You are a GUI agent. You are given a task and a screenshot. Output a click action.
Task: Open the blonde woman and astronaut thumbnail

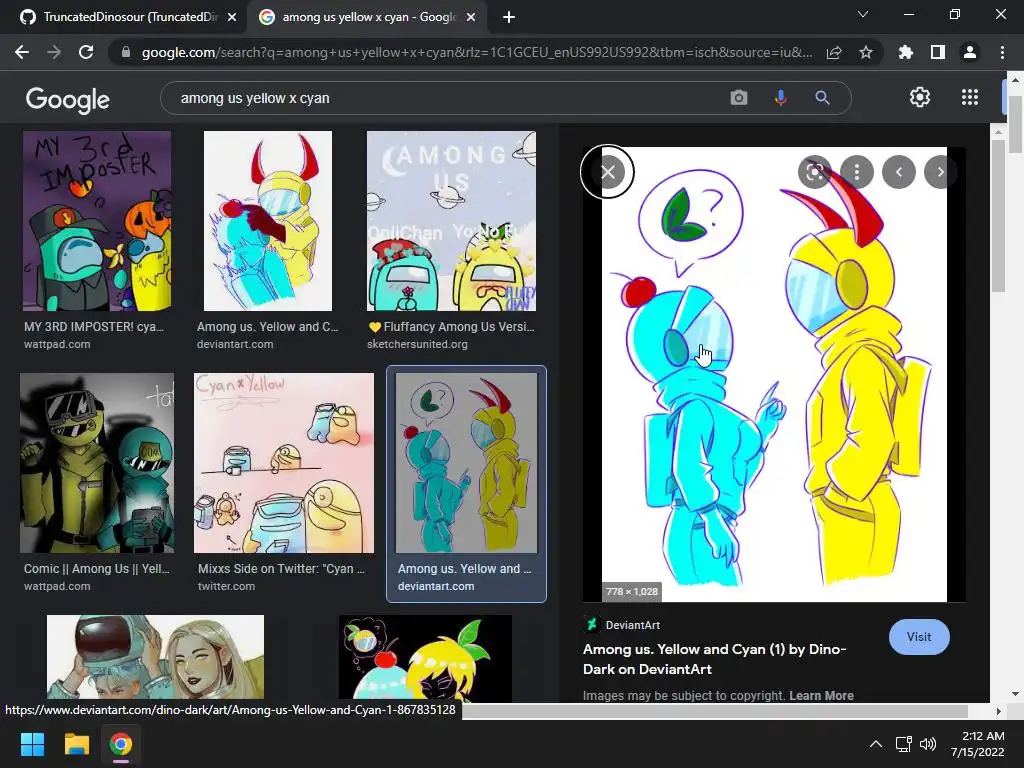point(155,657)
